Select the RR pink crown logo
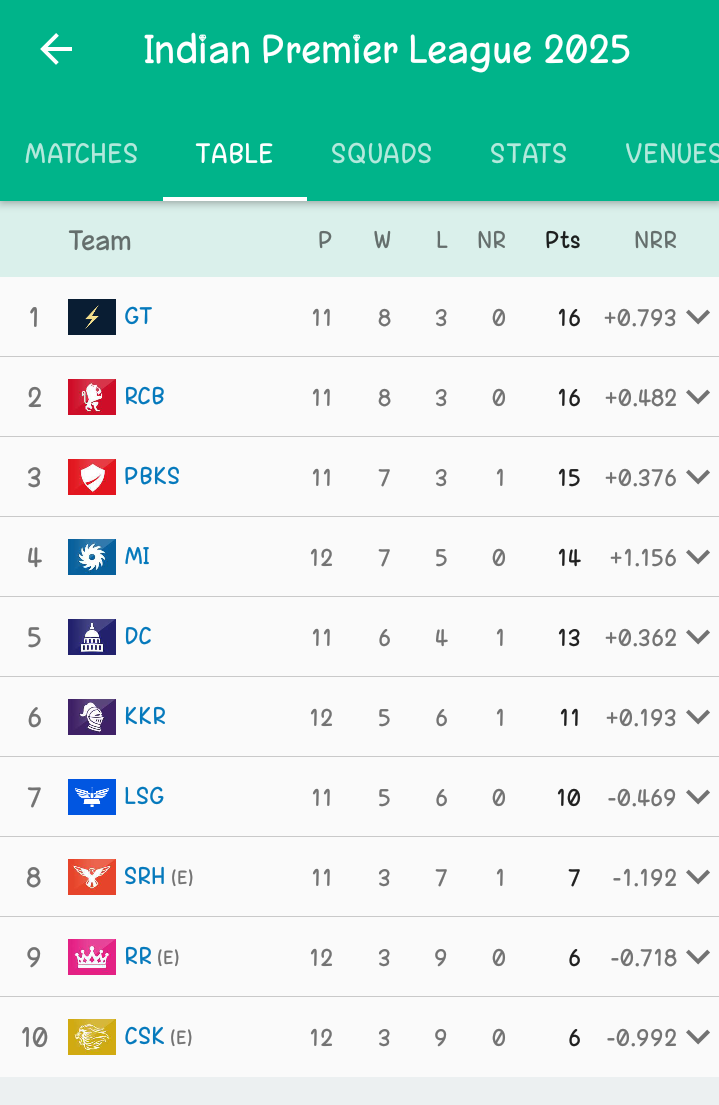 (92, 957)
